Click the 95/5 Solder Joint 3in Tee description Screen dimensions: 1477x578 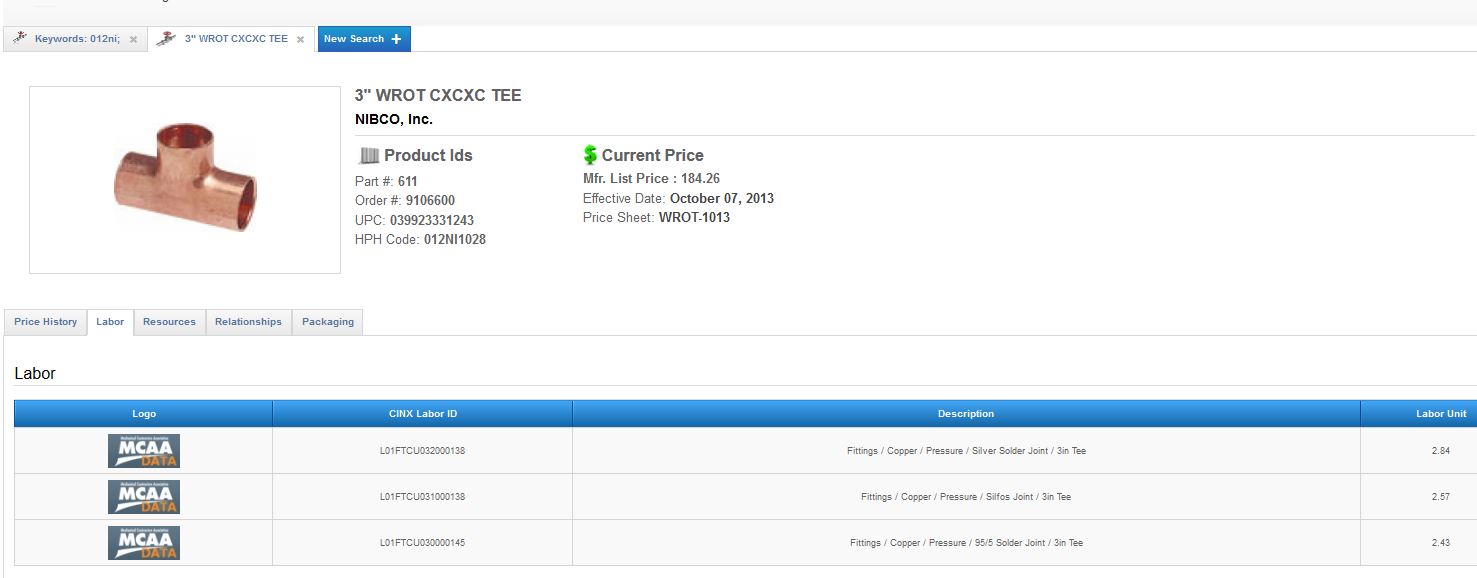(966, 543)
